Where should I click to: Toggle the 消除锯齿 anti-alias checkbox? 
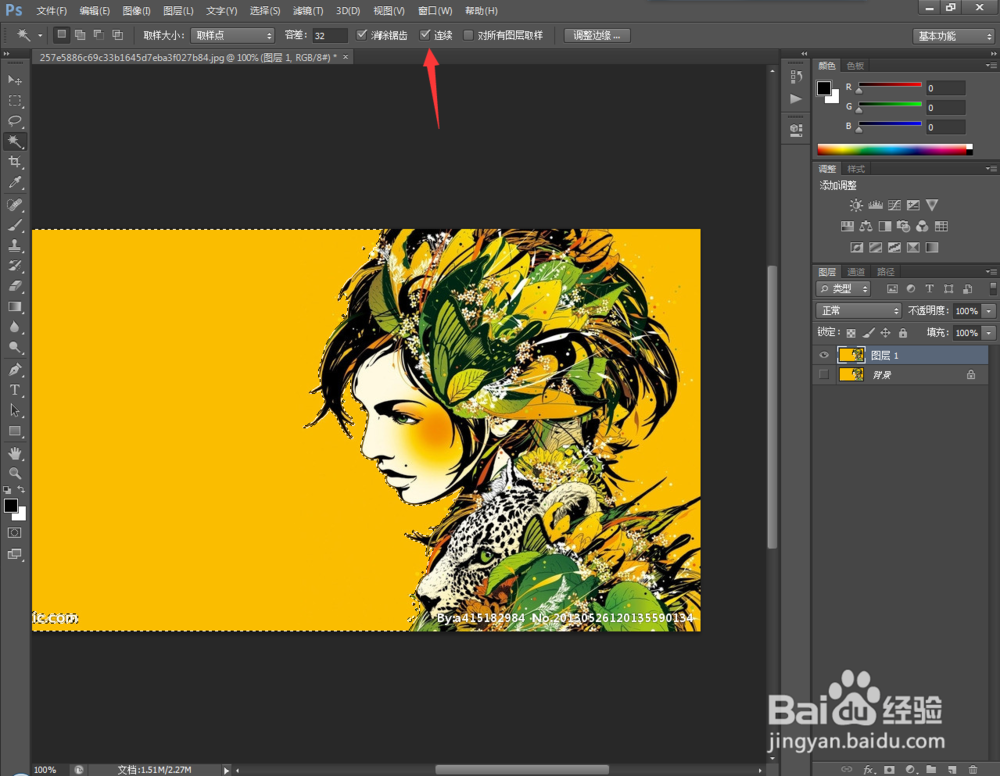pyautogui.click(x=362, y=35)
